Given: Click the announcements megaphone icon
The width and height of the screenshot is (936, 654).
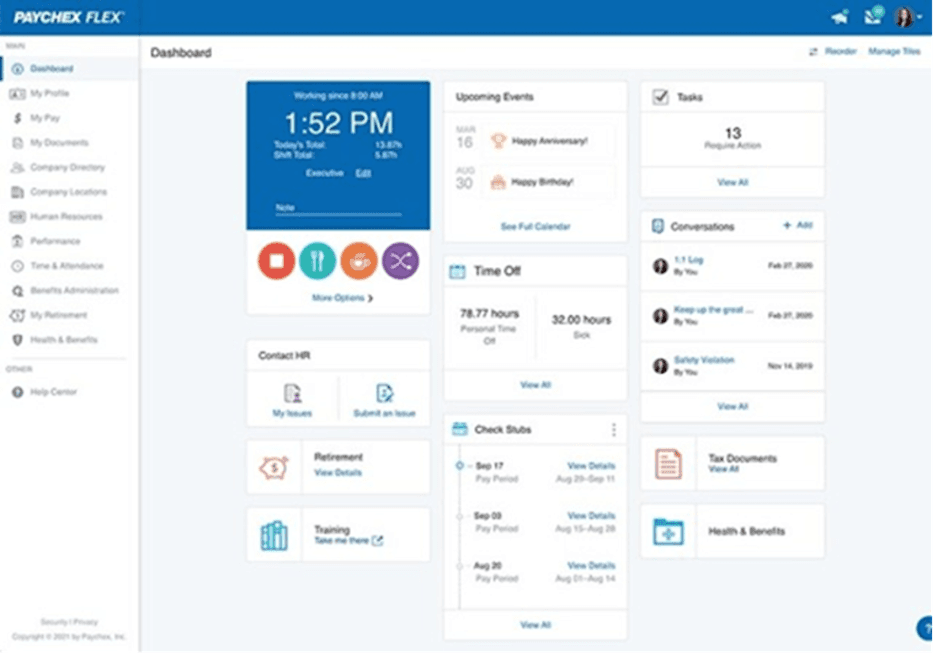Looking at the screenshot, I should (840, 17).
